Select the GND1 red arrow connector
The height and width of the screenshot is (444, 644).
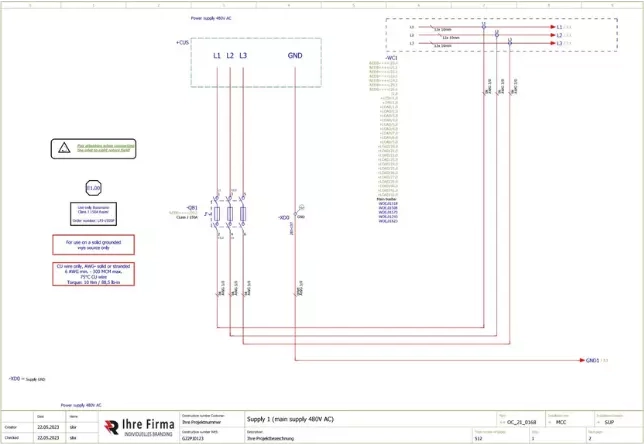click(x=582, y=360)
